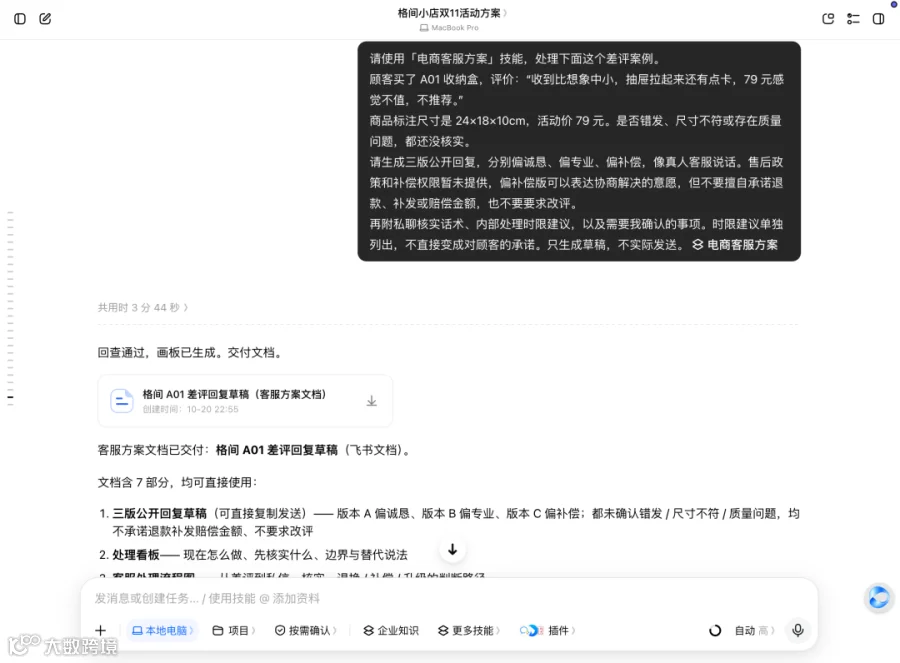The image size is (900, 663).
Task: Open the top-right share panel icon
Action: tap(828, 19)
